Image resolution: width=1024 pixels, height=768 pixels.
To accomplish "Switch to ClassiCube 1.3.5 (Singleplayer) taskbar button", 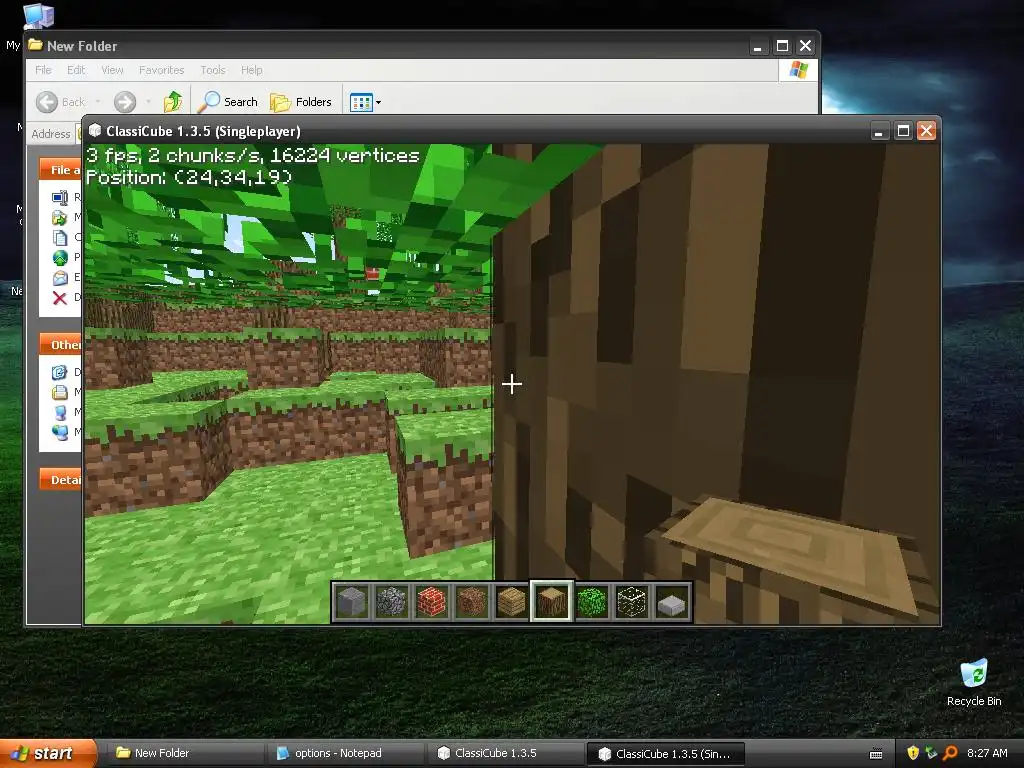I will 666,753.
